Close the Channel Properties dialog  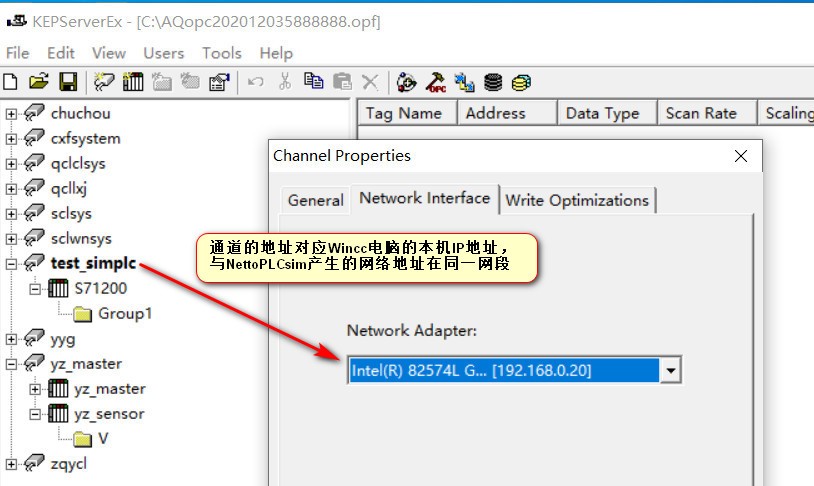[x=741, y=156]
